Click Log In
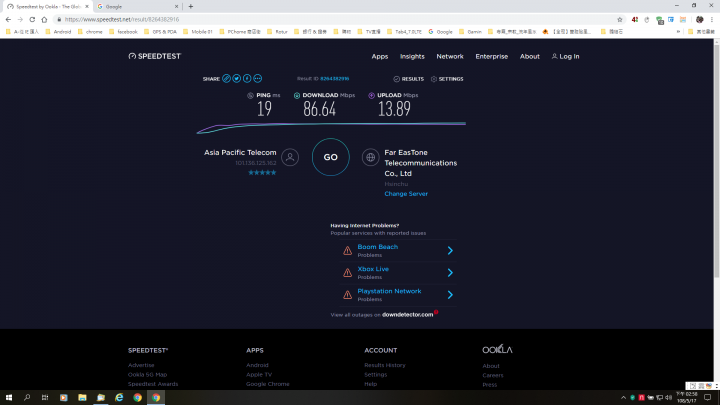The width and height of the screenshot is (720, 405). pos(565,56)
